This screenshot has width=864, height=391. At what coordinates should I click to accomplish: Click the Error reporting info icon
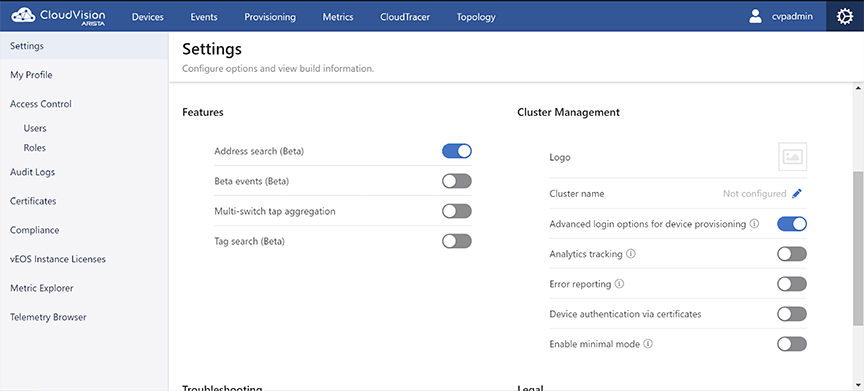click(619, 284)
